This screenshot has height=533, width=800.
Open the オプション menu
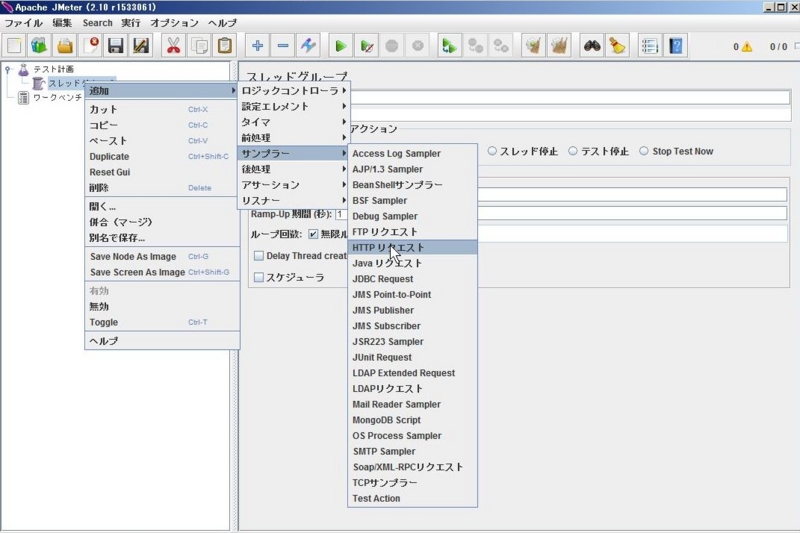174,23
